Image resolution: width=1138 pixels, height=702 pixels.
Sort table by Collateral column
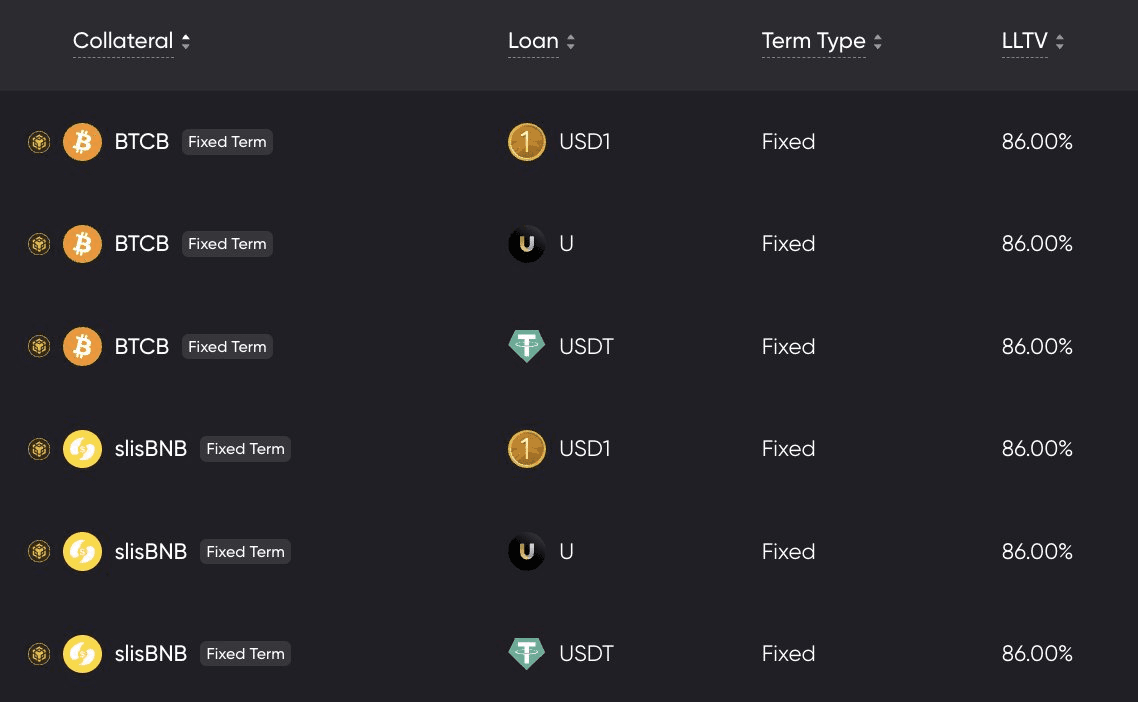(186, 42)
